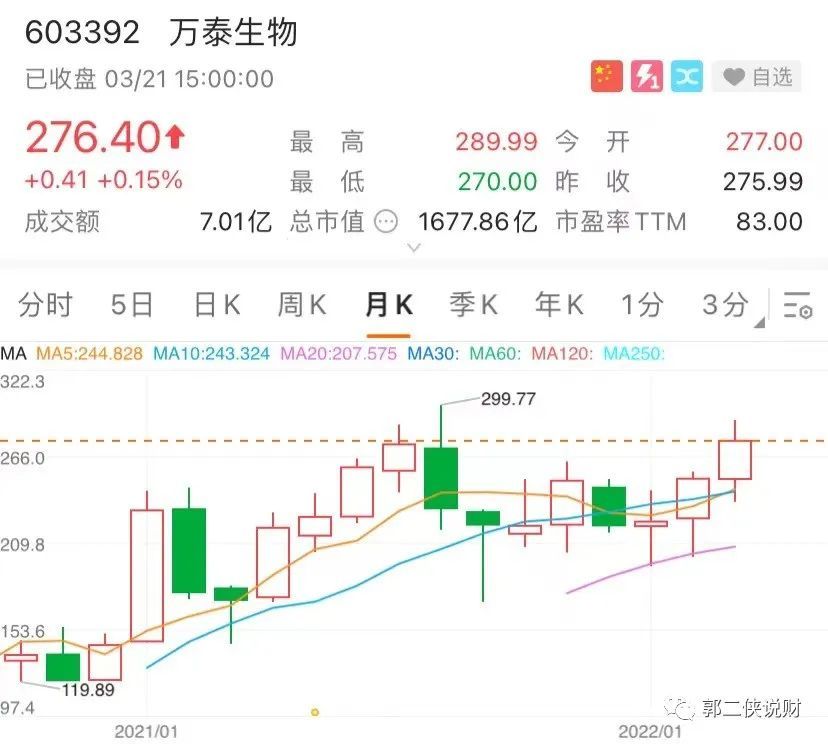Tap 市盈率TTM value 83.00

tap(769, 222)
